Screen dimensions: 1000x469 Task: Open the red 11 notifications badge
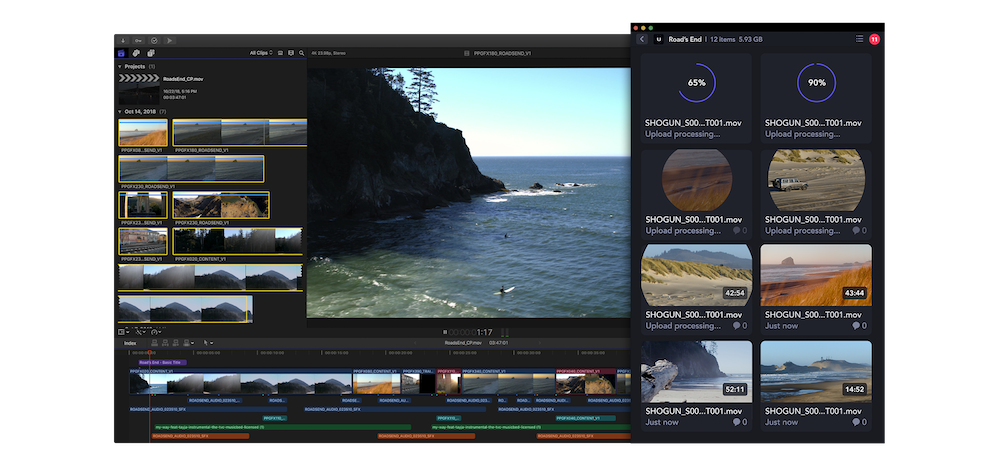pyautogui.click(x=874, y=39)
